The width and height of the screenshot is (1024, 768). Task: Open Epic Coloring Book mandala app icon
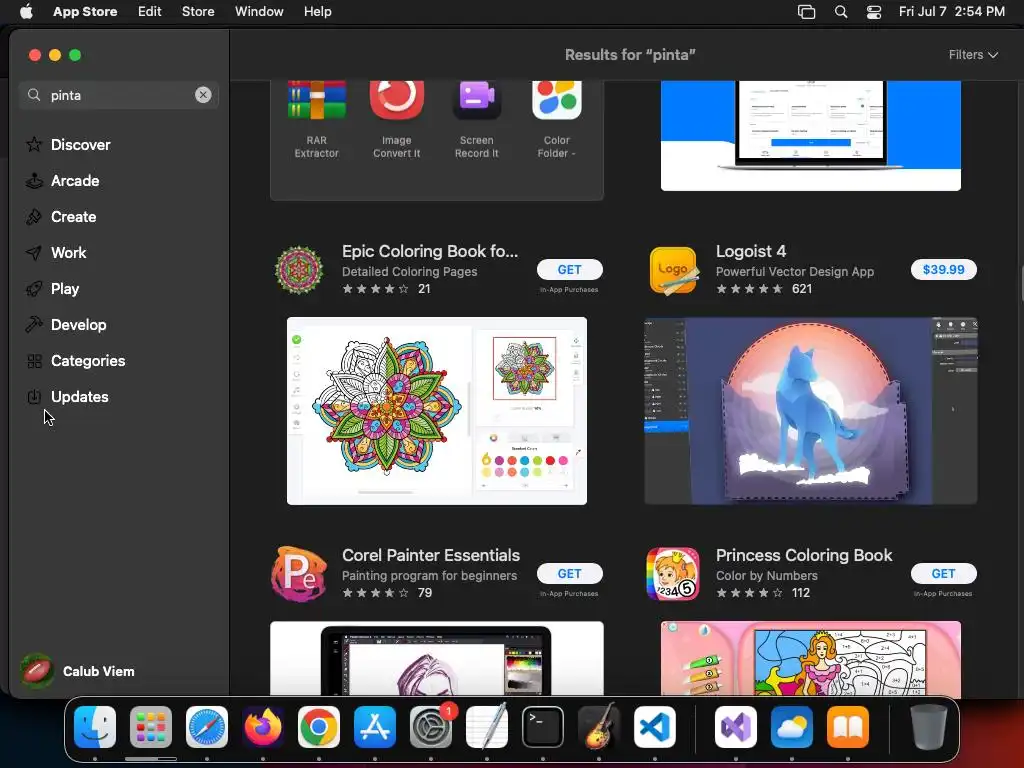pyautogui.click(x=299, y=270)
